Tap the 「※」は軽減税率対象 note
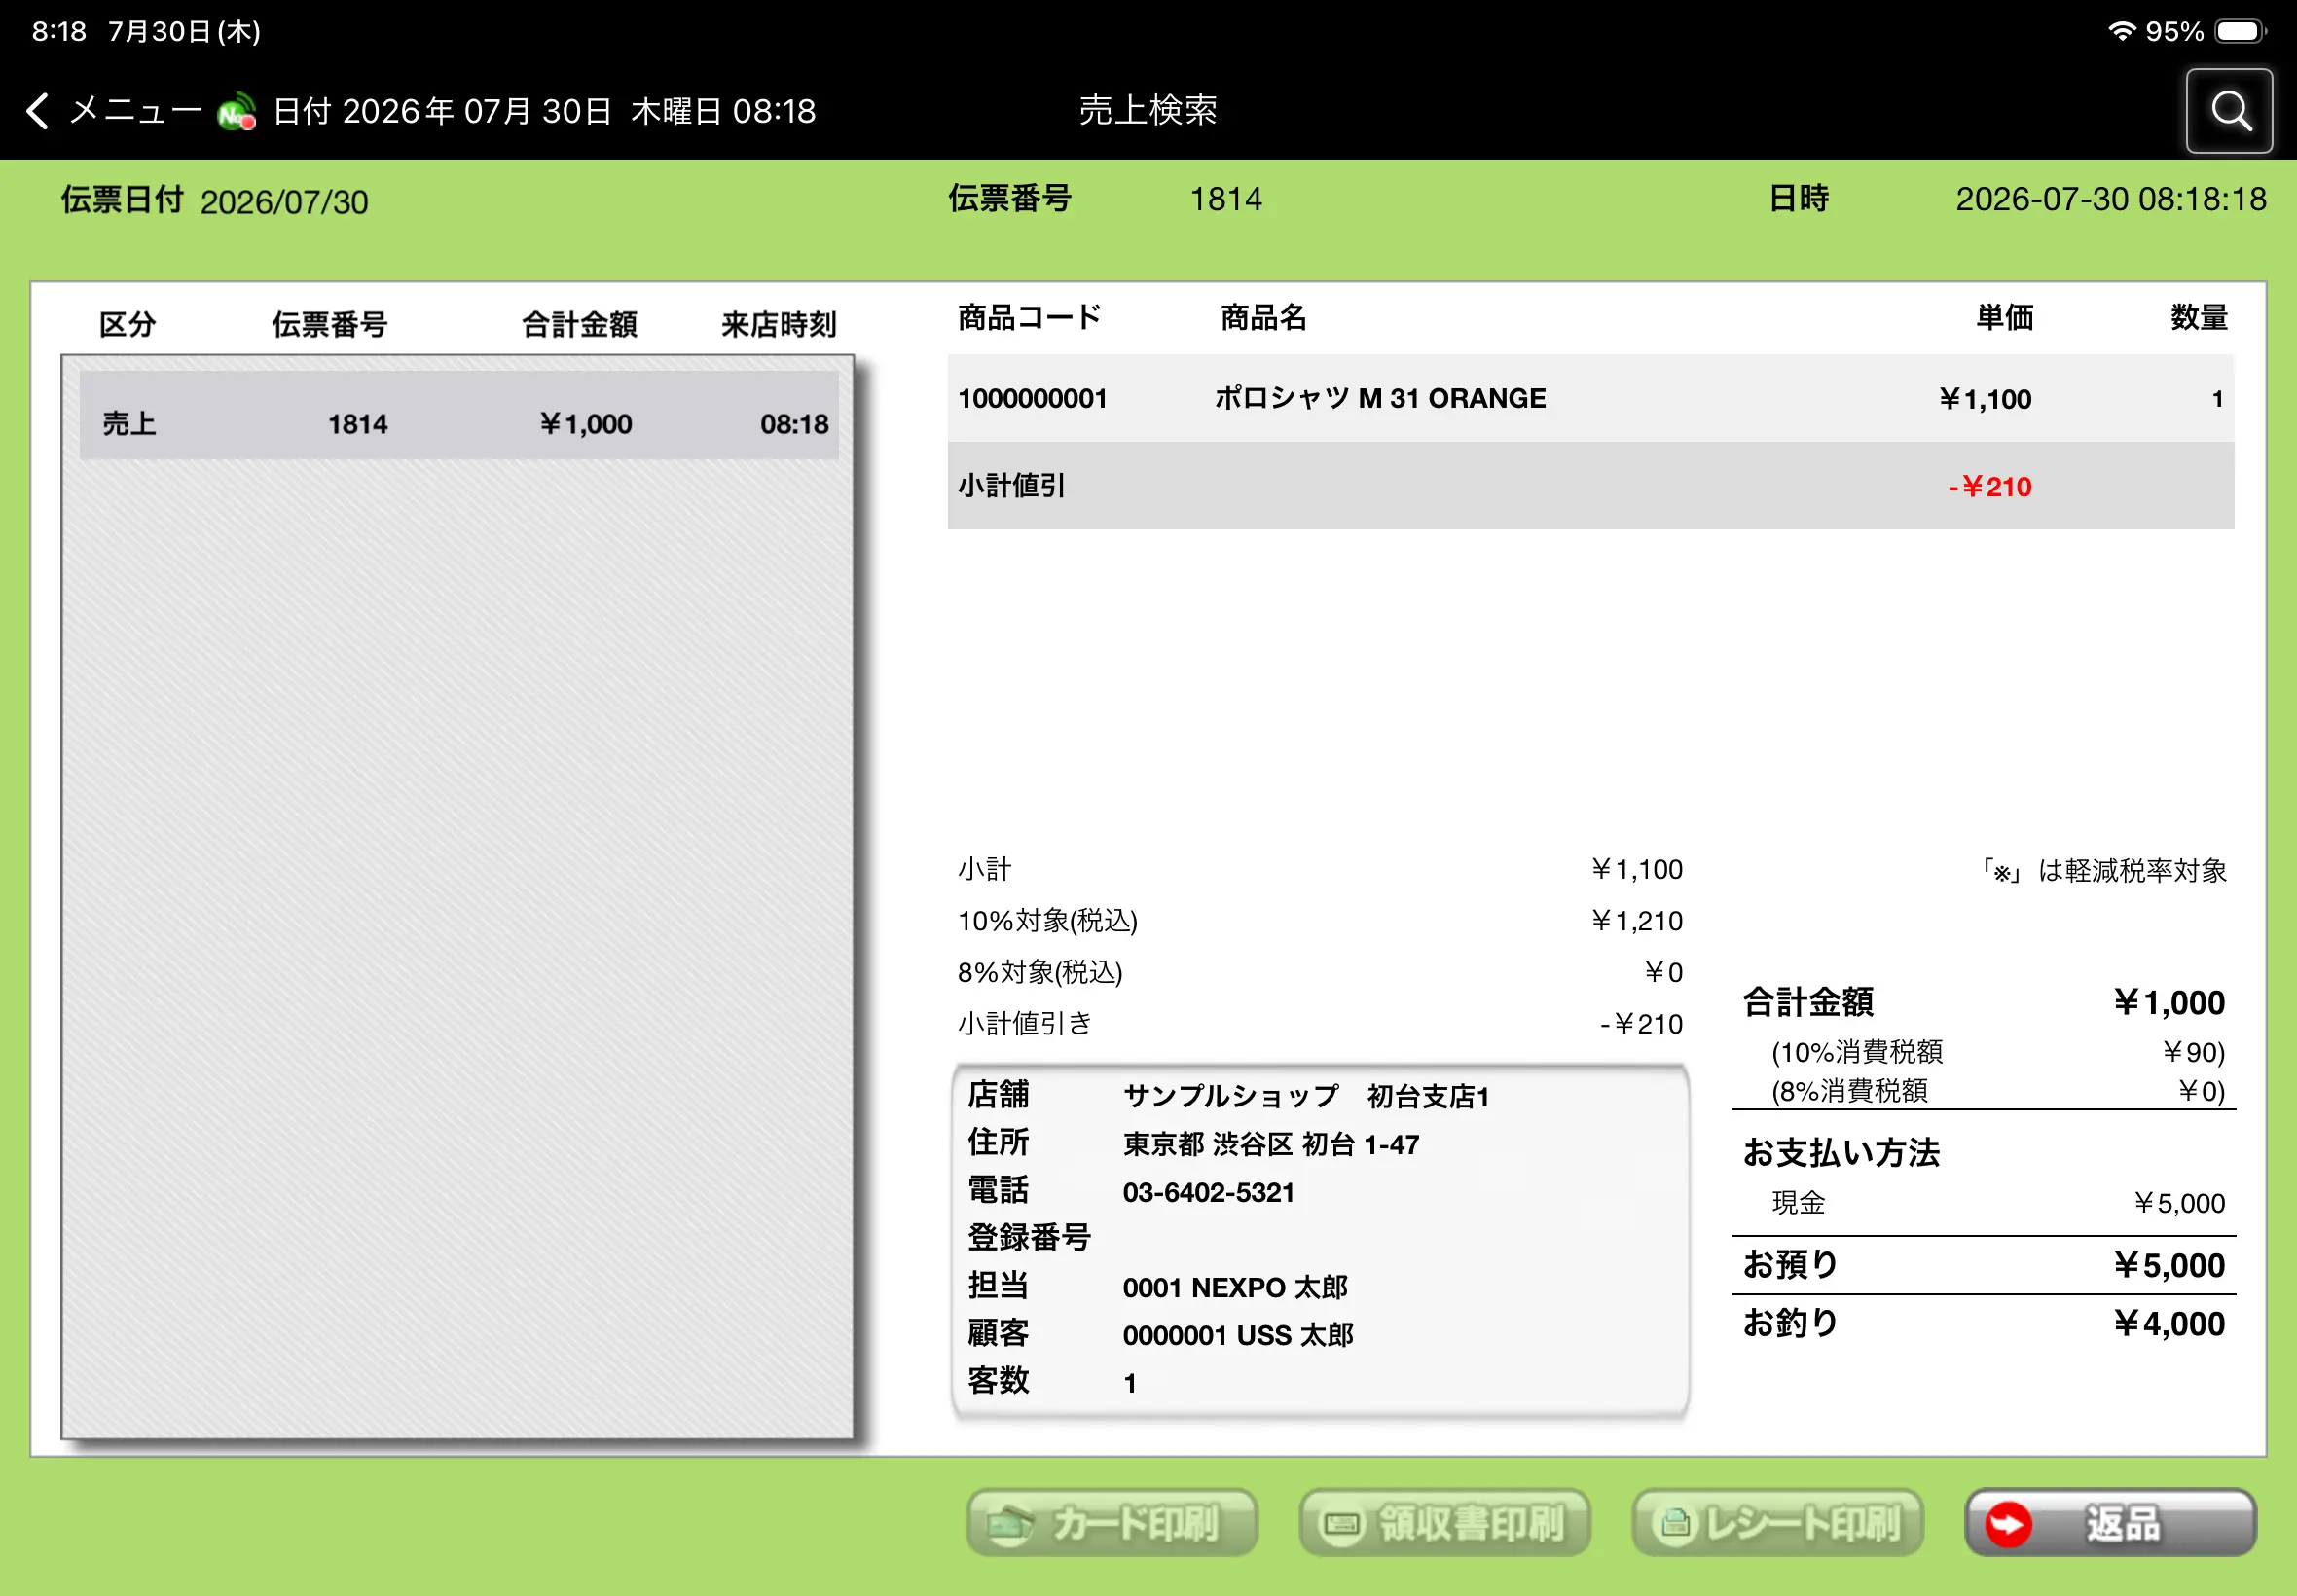 tap(2103, 871)
